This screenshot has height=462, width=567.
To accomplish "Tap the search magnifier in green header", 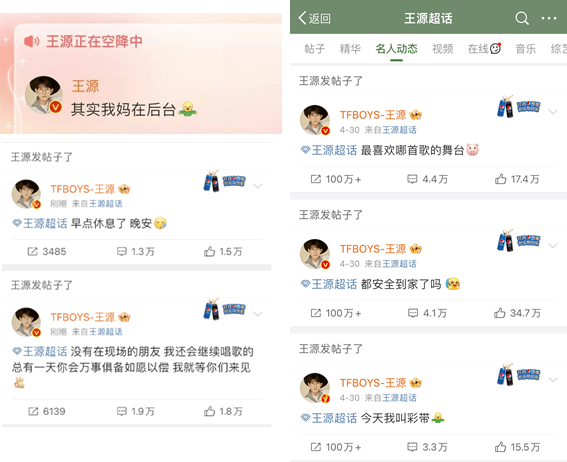I will [x=522, y=18].
